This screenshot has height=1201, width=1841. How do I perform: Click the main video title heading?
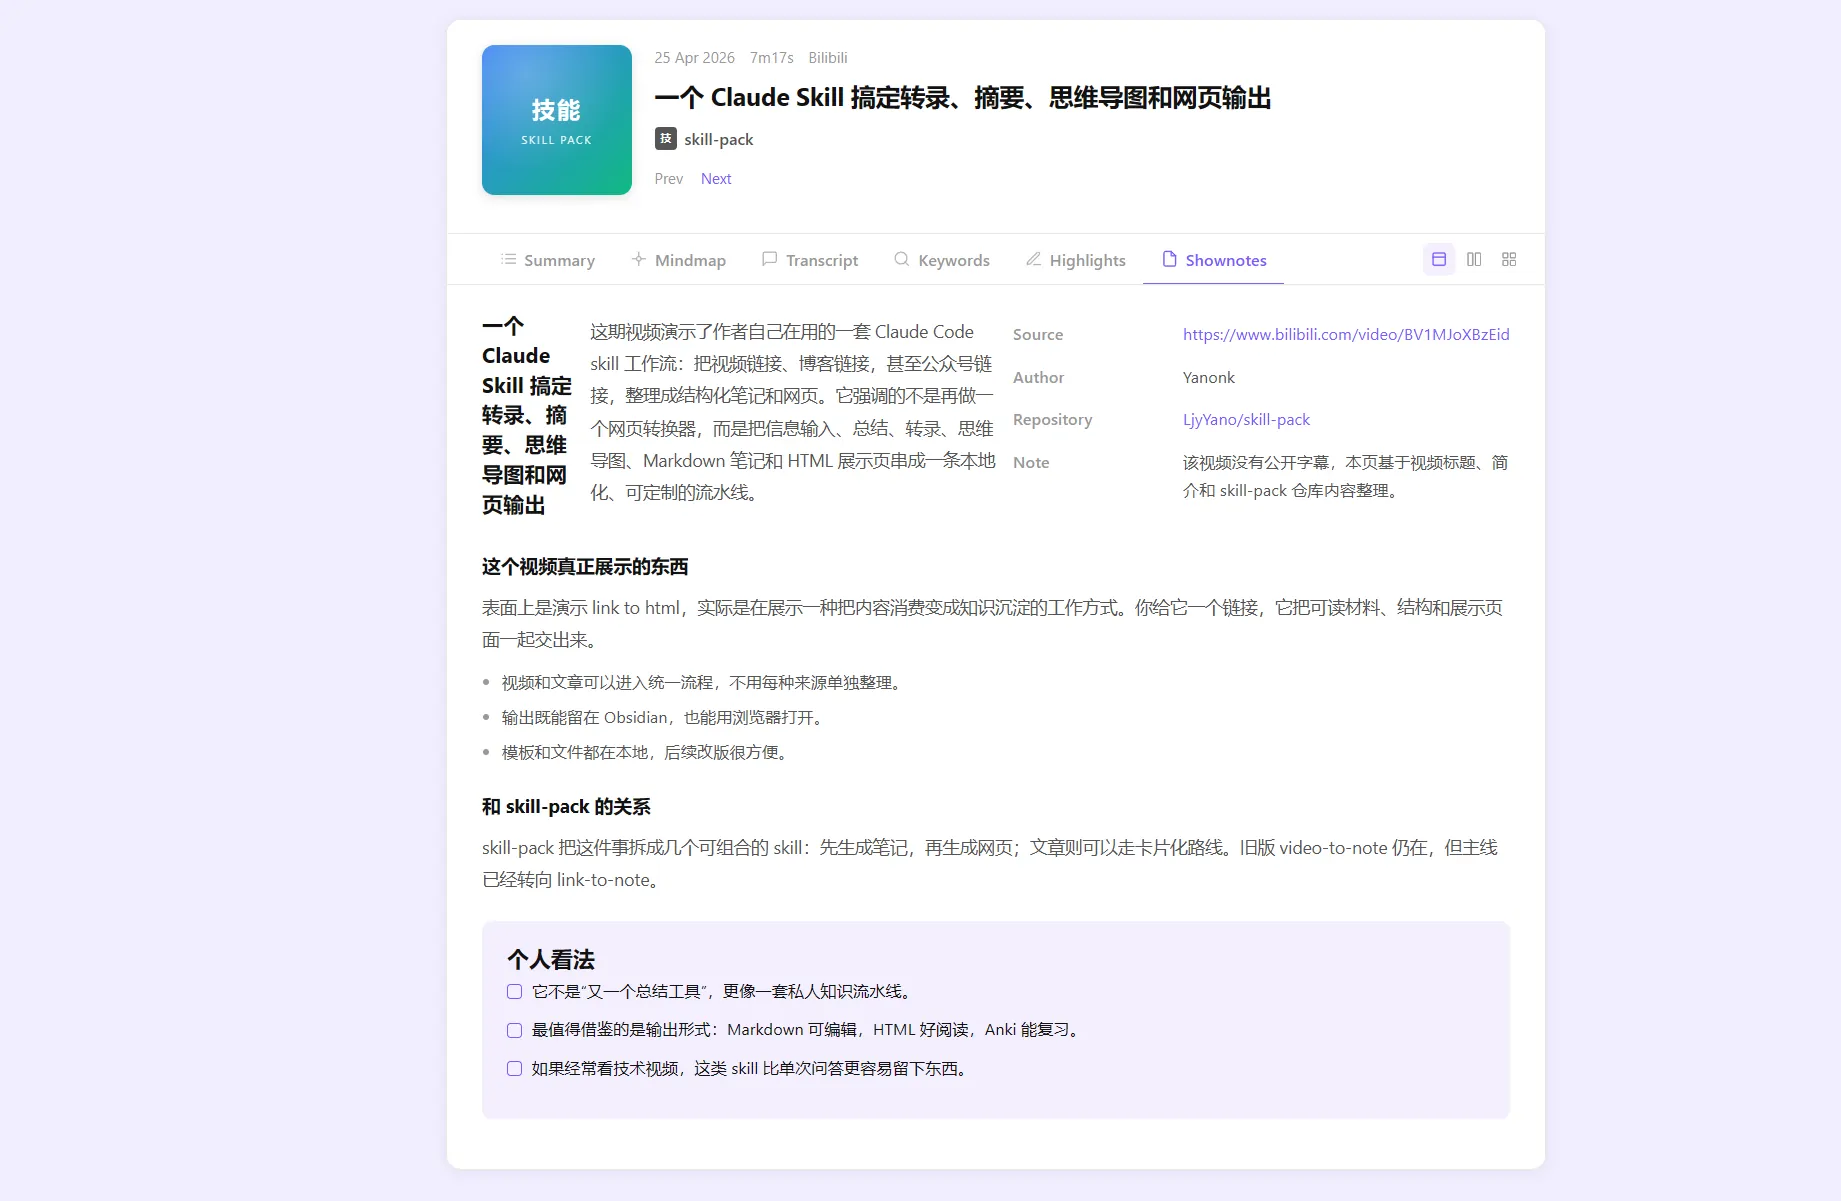pyautogui.click(x=963, y=98)
